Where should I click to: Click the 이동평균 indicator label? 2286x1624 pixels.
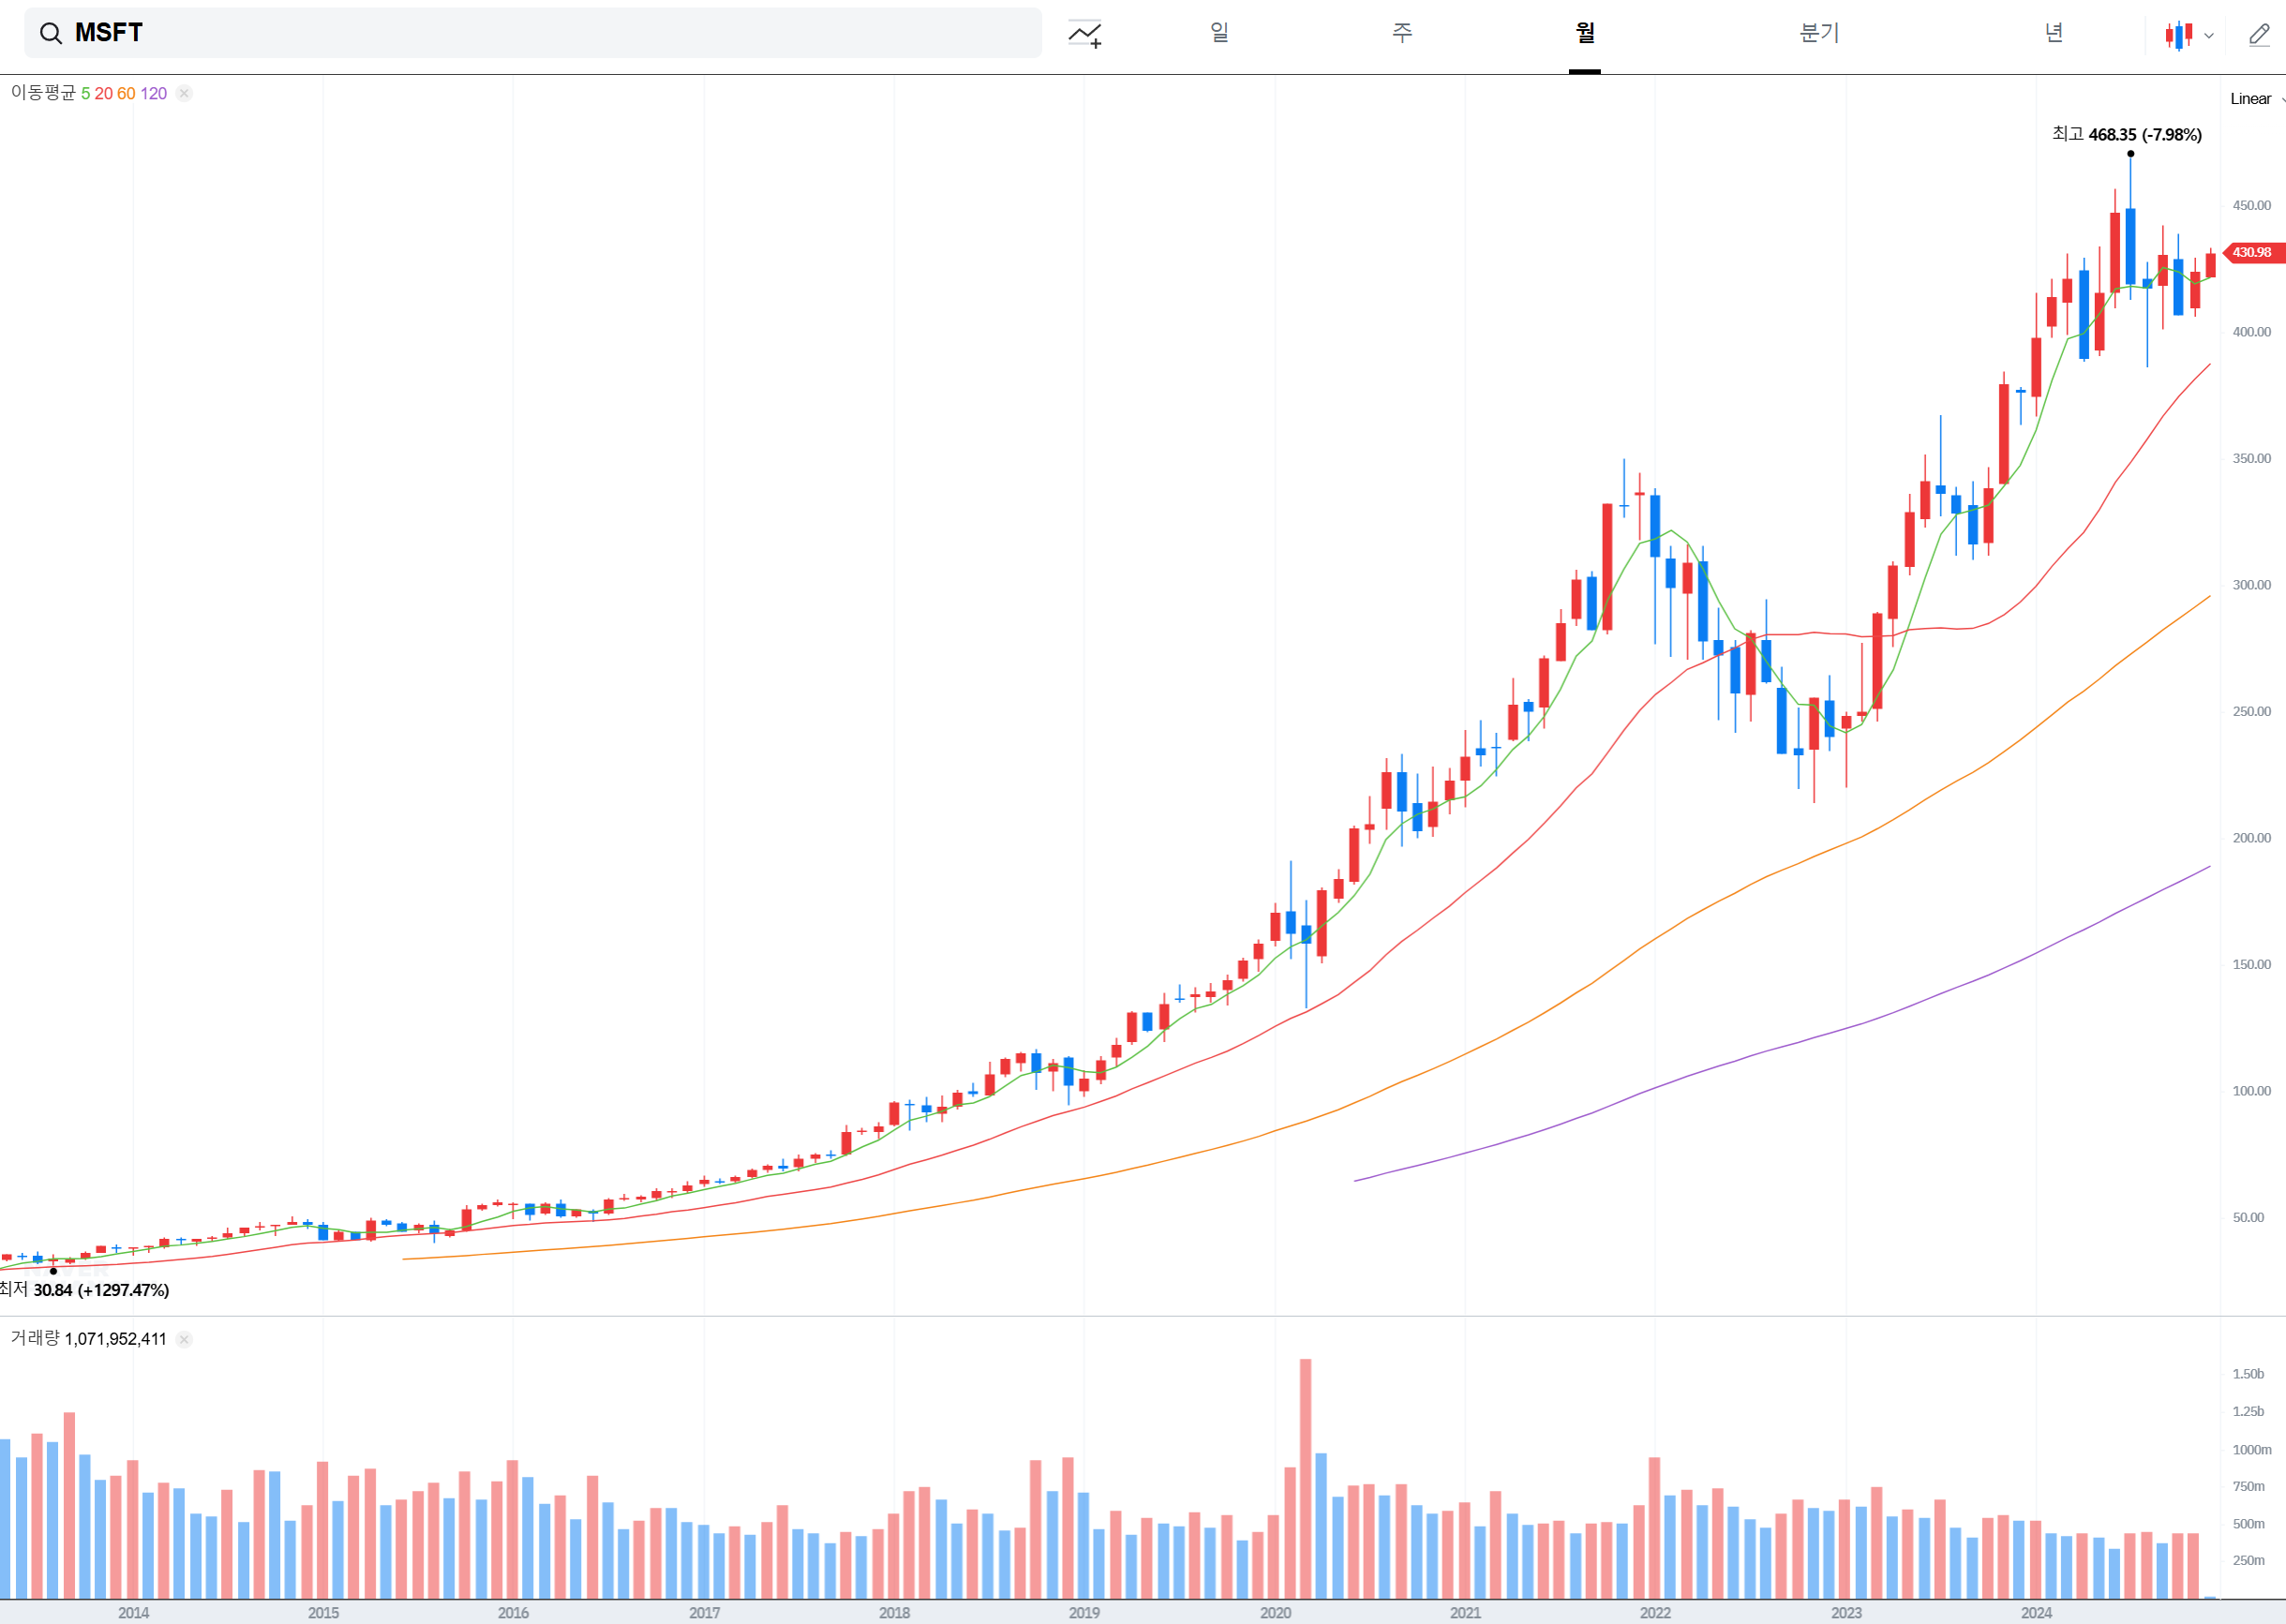pyautogui.click(x=43, y=93)
